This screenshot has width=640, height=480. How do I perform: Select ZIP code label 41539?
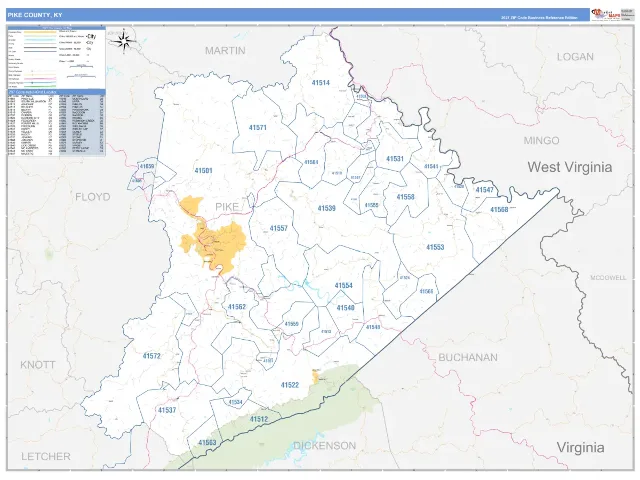point(327,209)
